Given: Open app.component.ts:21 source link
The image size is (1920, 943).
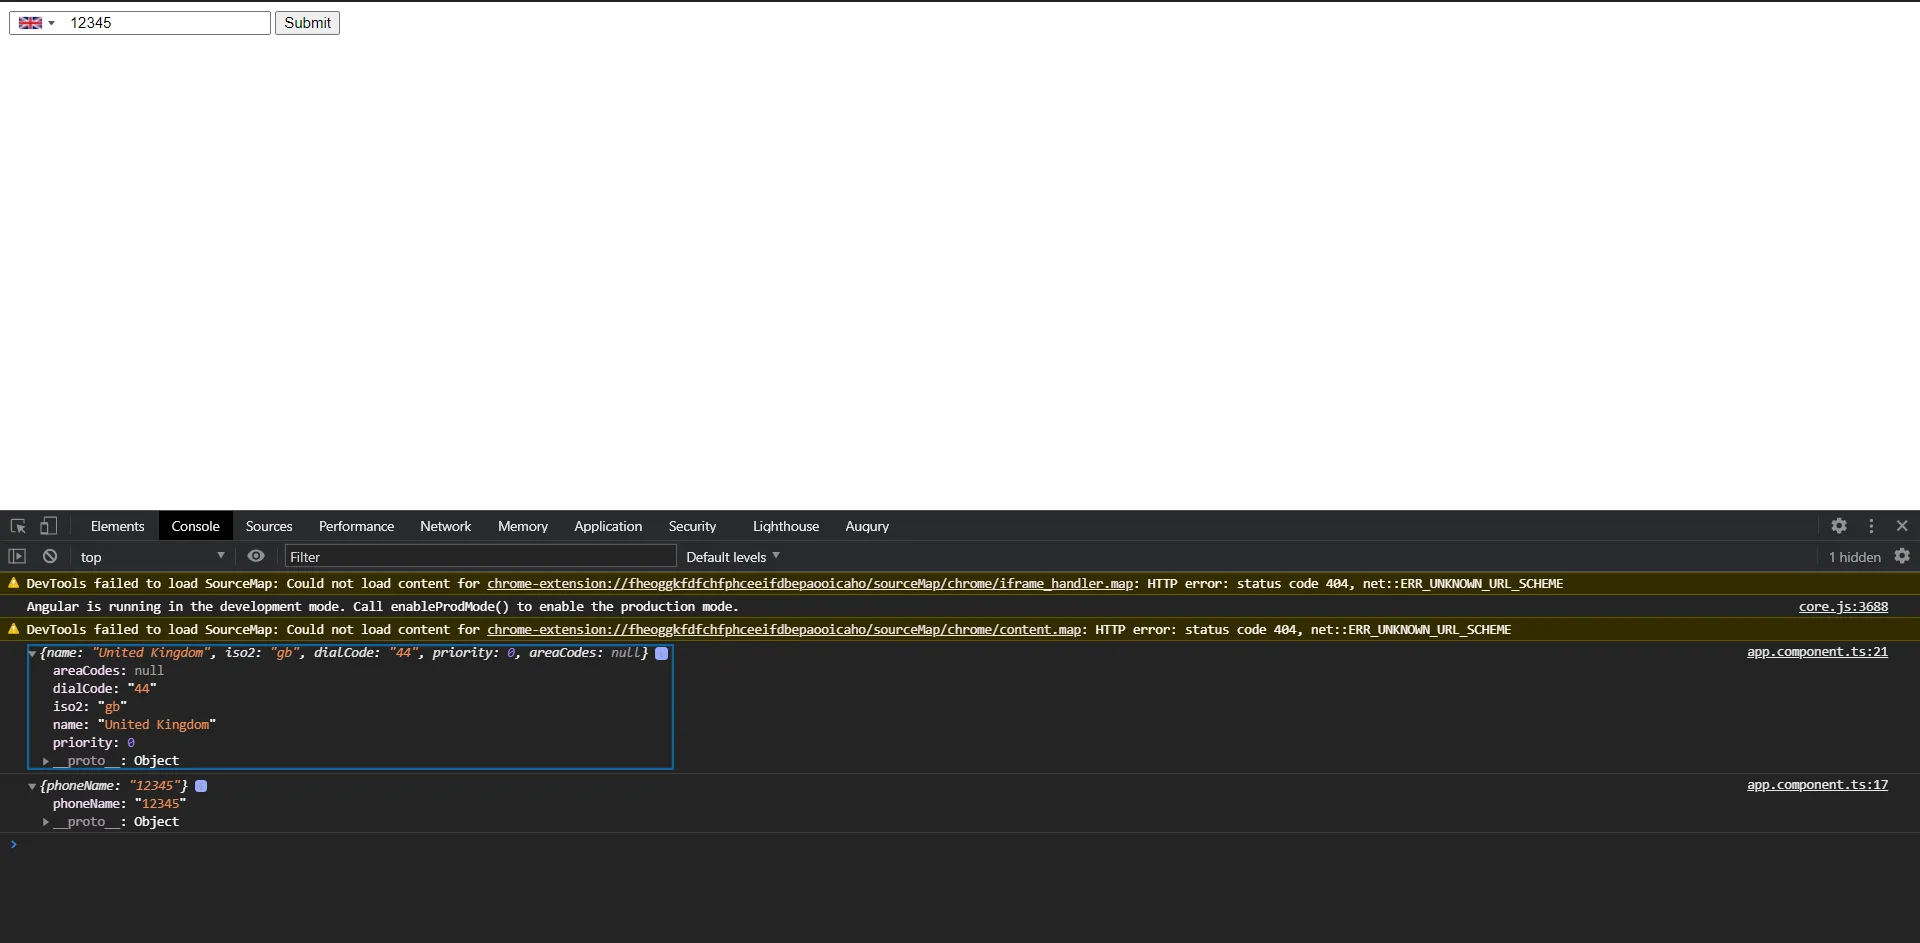Looking at the screenshot, I should point(1817,652).
